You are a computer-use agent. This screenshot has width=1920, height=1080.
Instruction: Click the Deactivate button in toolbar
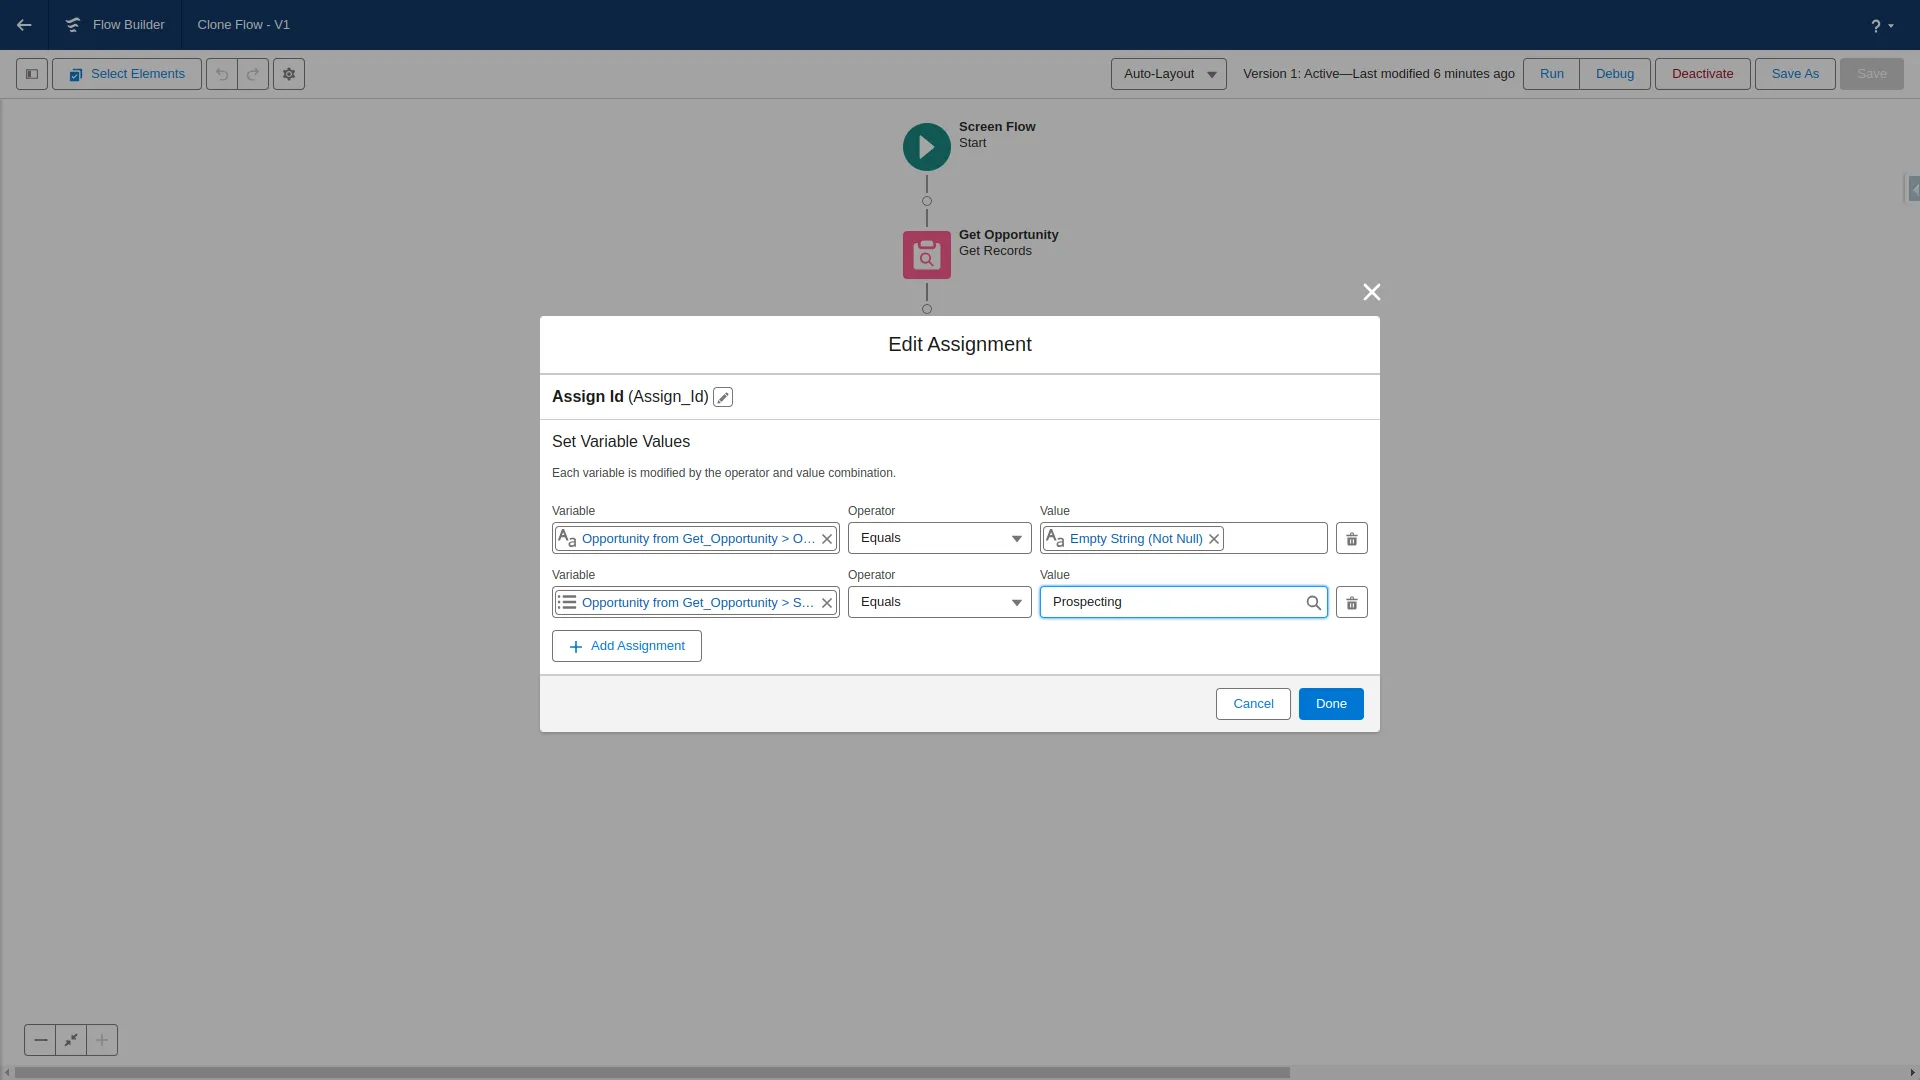(x=1702, y=74)
